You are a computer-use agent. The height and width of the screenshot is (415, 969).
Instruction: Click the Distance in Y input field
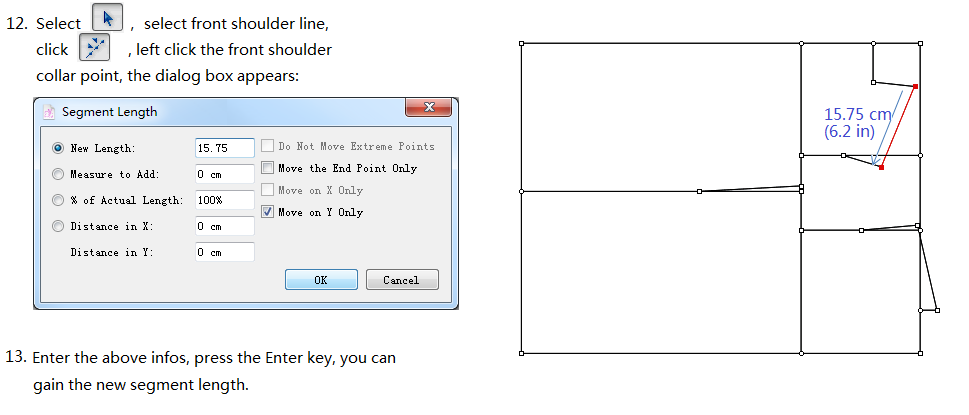[224, 252]
